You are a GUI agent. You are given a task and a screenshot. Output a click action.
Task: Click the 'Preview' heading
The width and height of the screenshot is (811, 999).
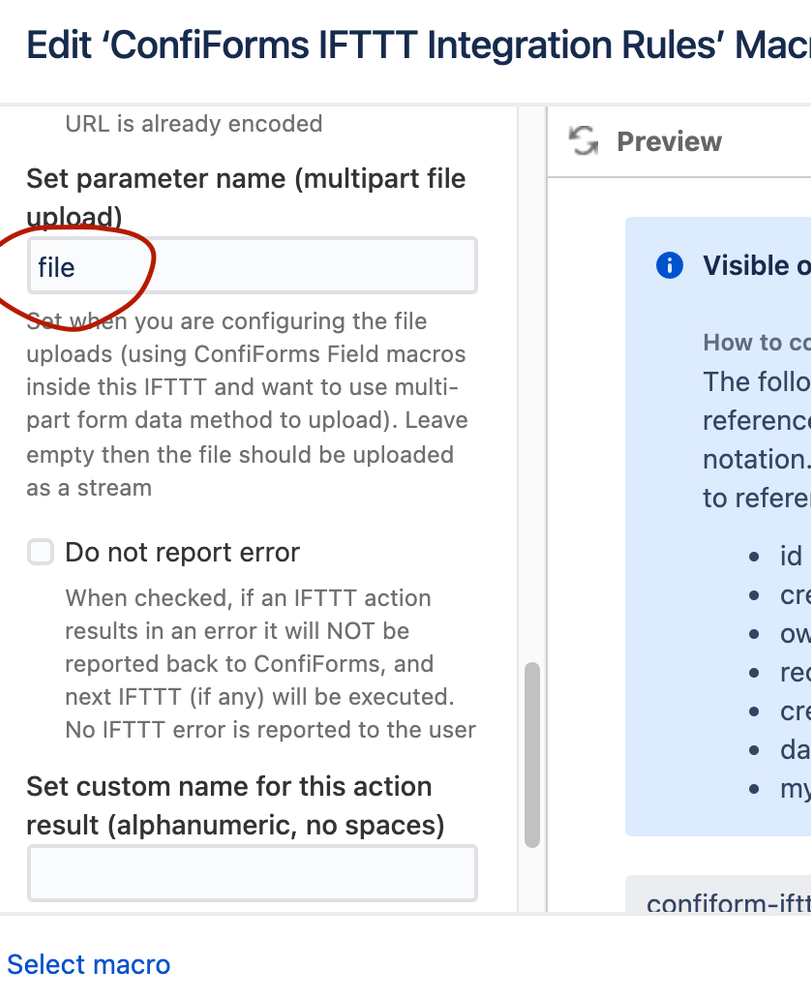[669, 141]
